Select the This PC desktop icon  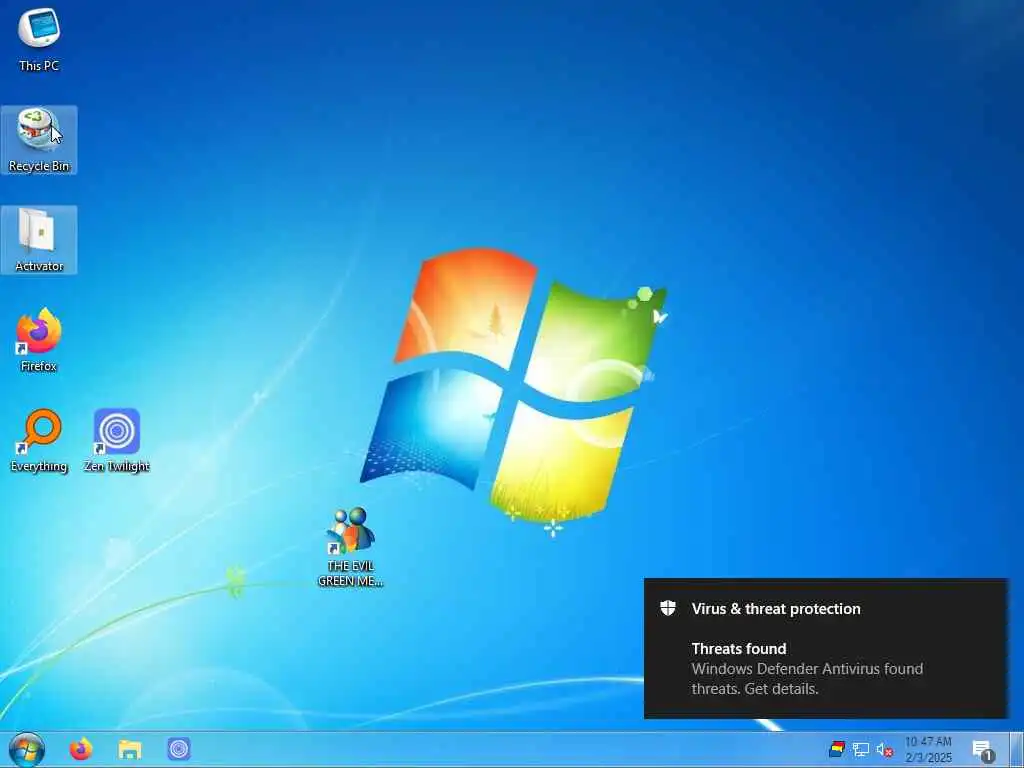point(39,40)
